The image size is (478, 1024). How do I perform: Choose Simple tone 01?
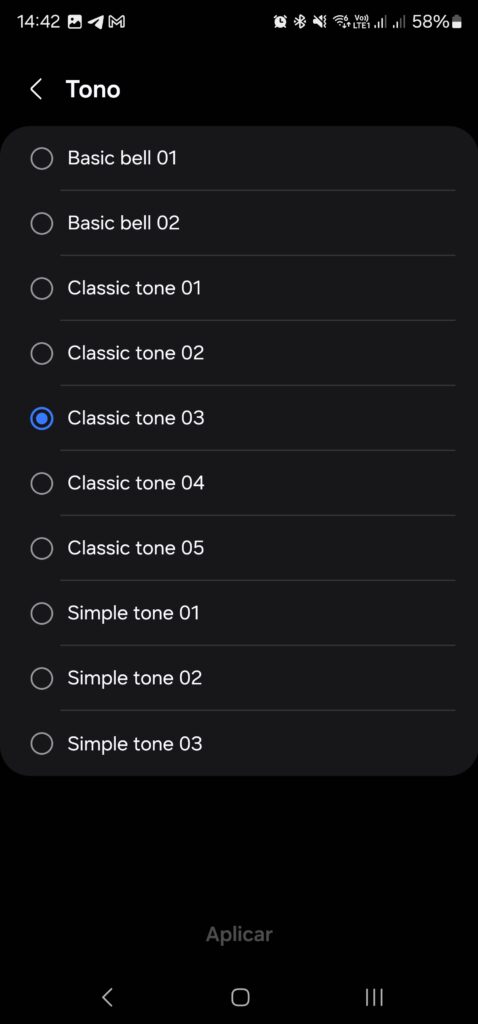[239, 613]
